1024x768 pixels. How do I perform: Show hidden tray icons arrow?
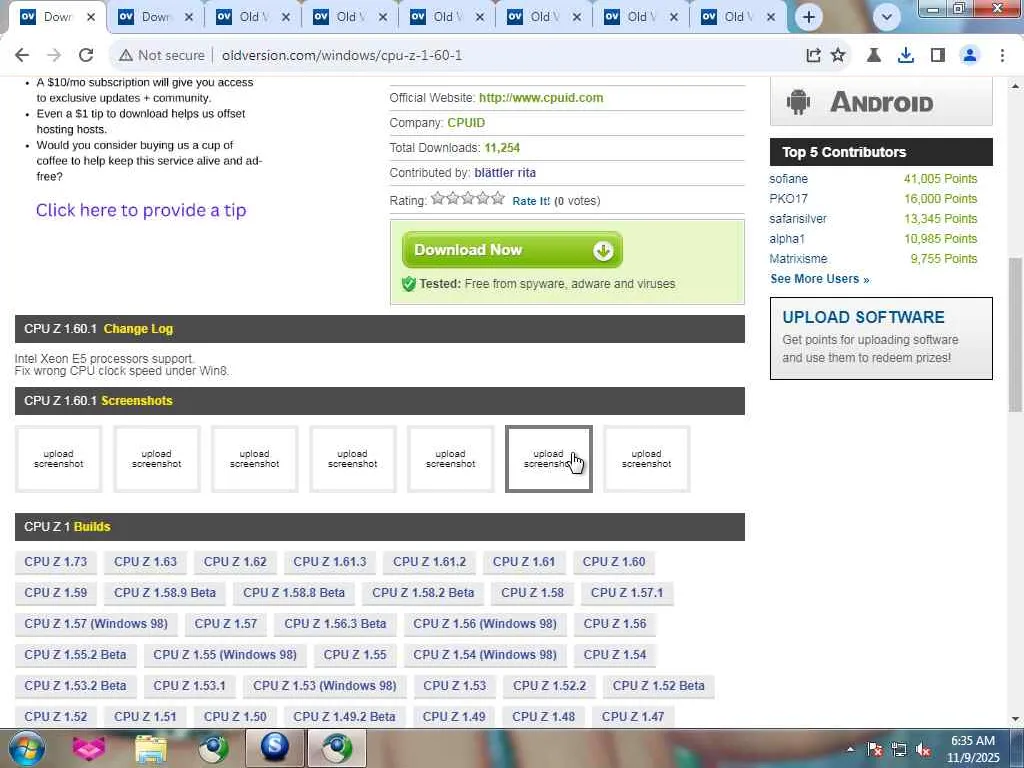(x=850, y=749)
